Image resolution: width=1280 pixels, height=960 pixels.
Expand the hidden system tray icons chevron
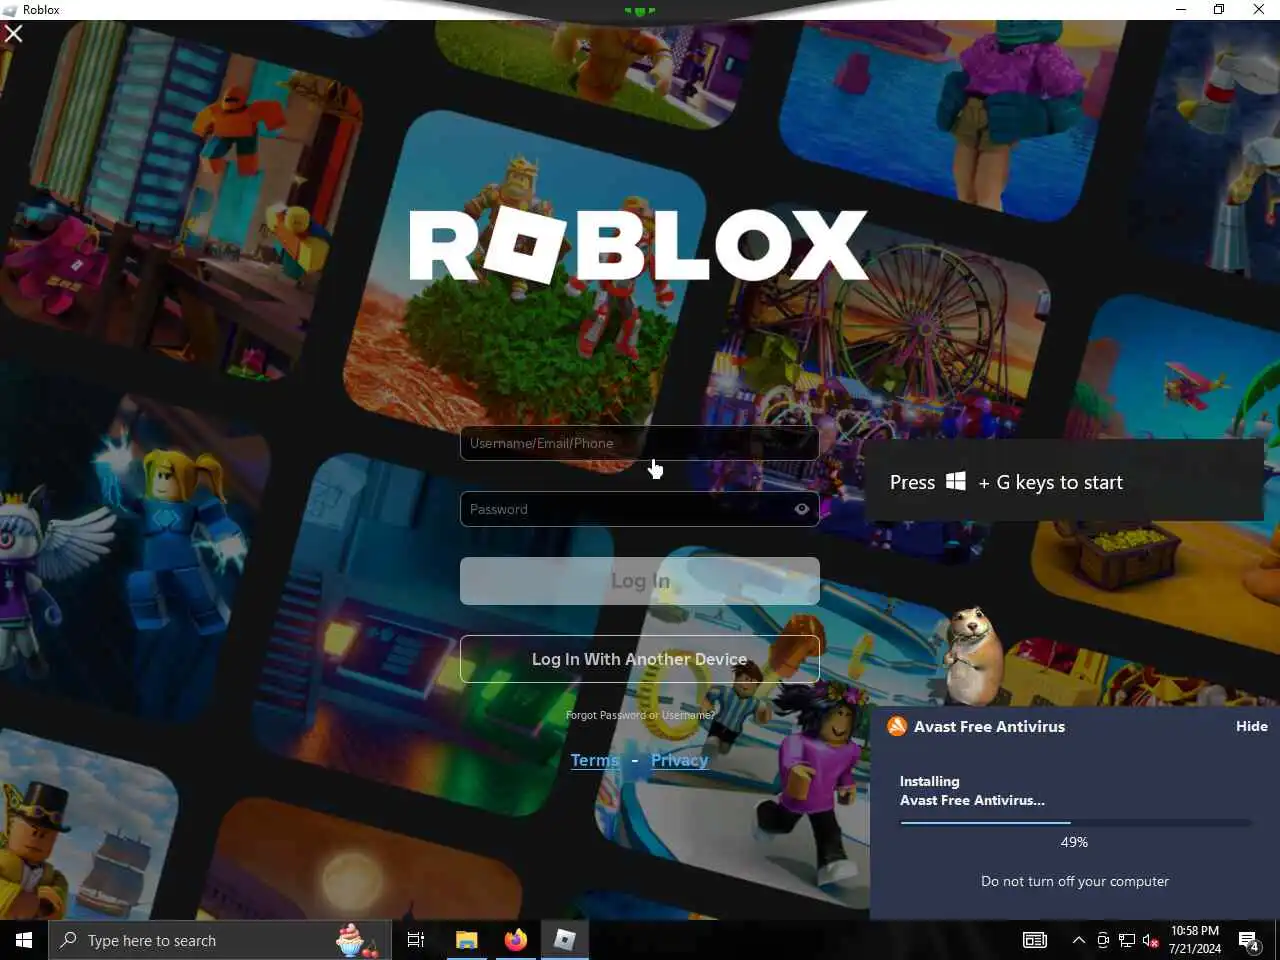(1078, 940)
